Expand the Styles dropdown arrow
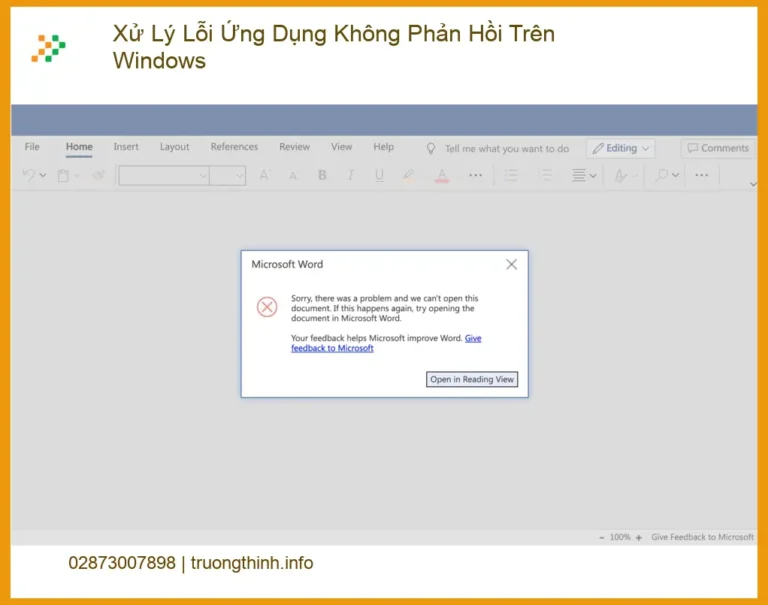The height and width of the screenshot is (605, 768). click(x=635, y=175)
